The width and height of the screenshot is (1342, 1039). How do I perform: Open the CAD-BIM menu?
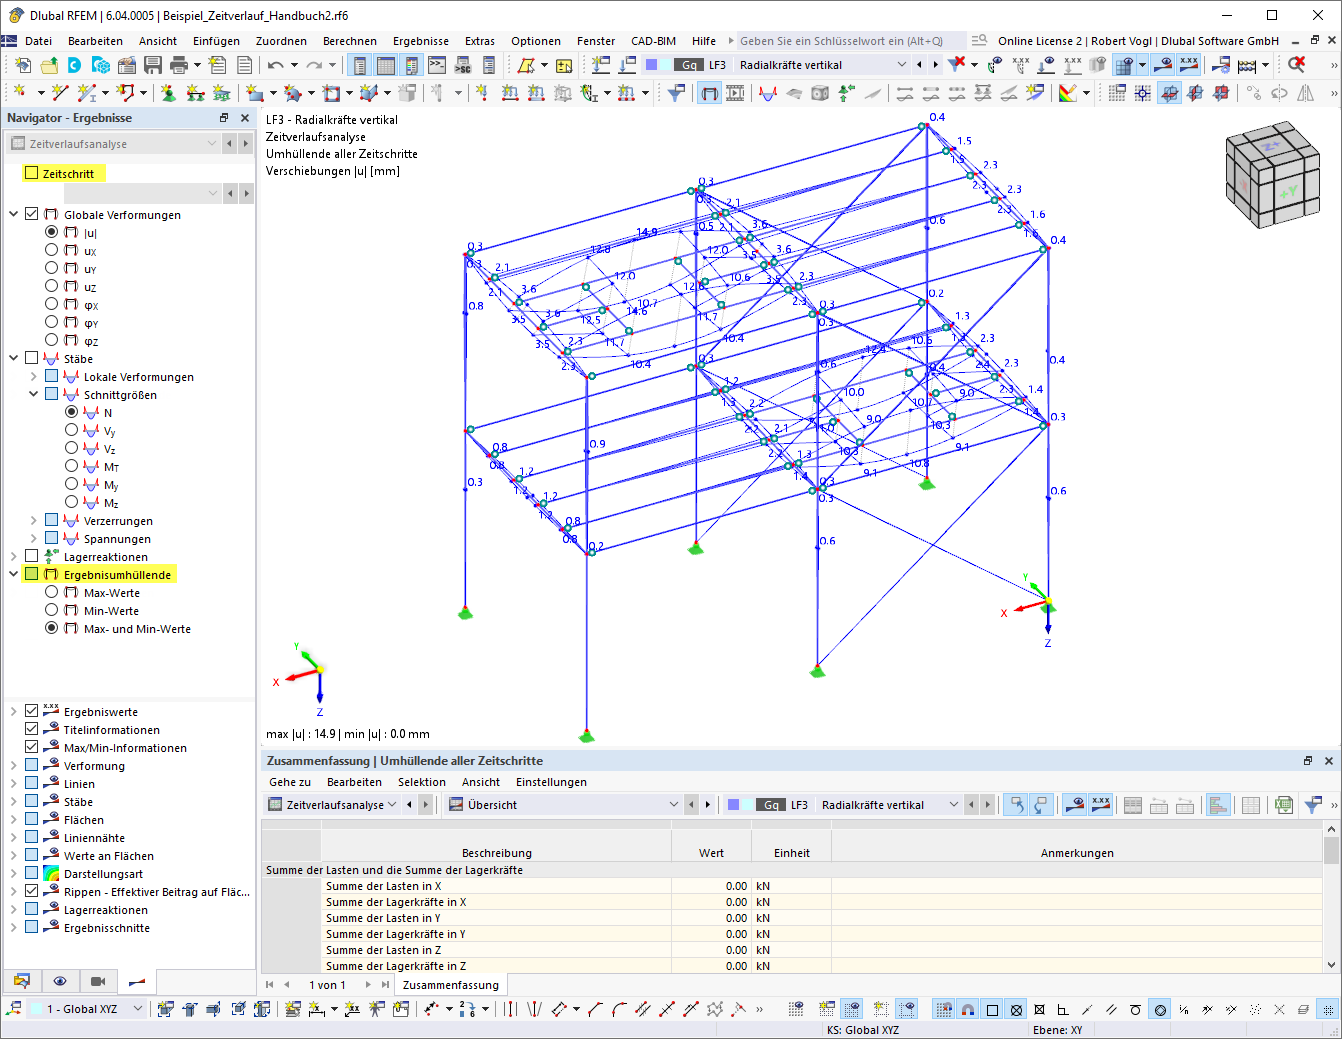click(653, 41)
